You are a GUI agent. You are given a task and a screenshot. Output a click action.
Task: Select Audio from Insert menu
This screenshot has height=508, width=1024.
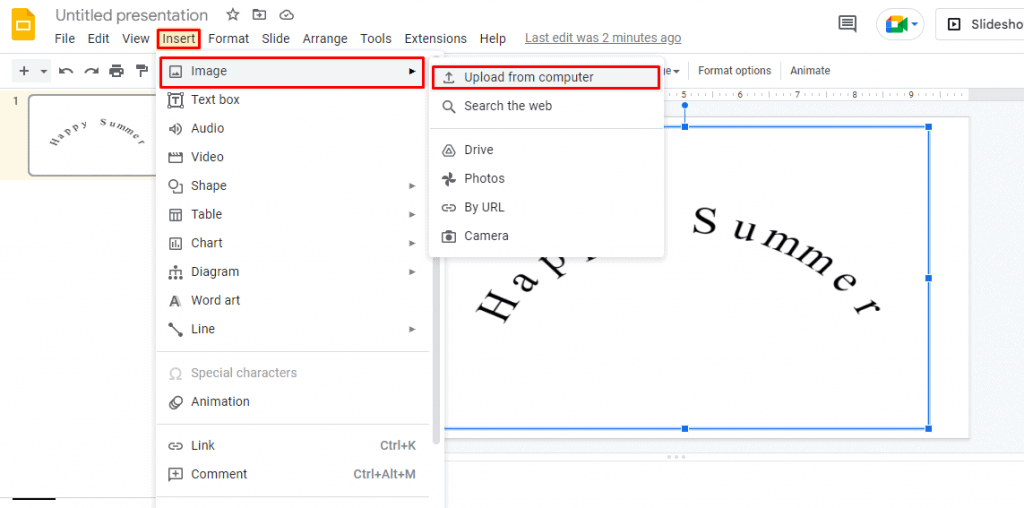click(x=293, y=129)
